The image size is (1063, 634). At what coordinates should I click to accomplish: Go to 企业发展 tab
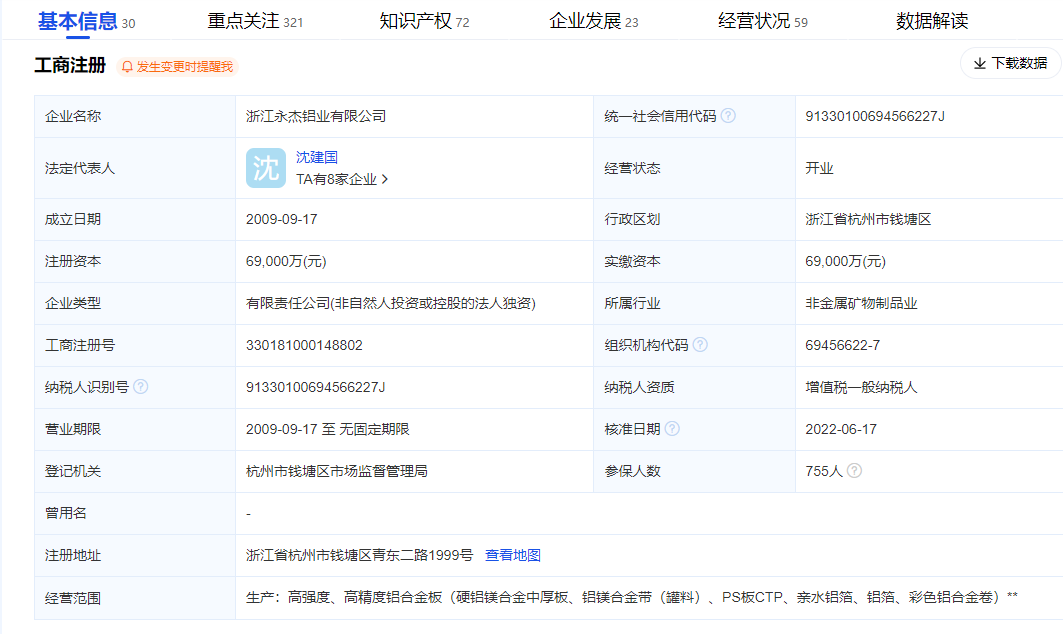(585, 21)
